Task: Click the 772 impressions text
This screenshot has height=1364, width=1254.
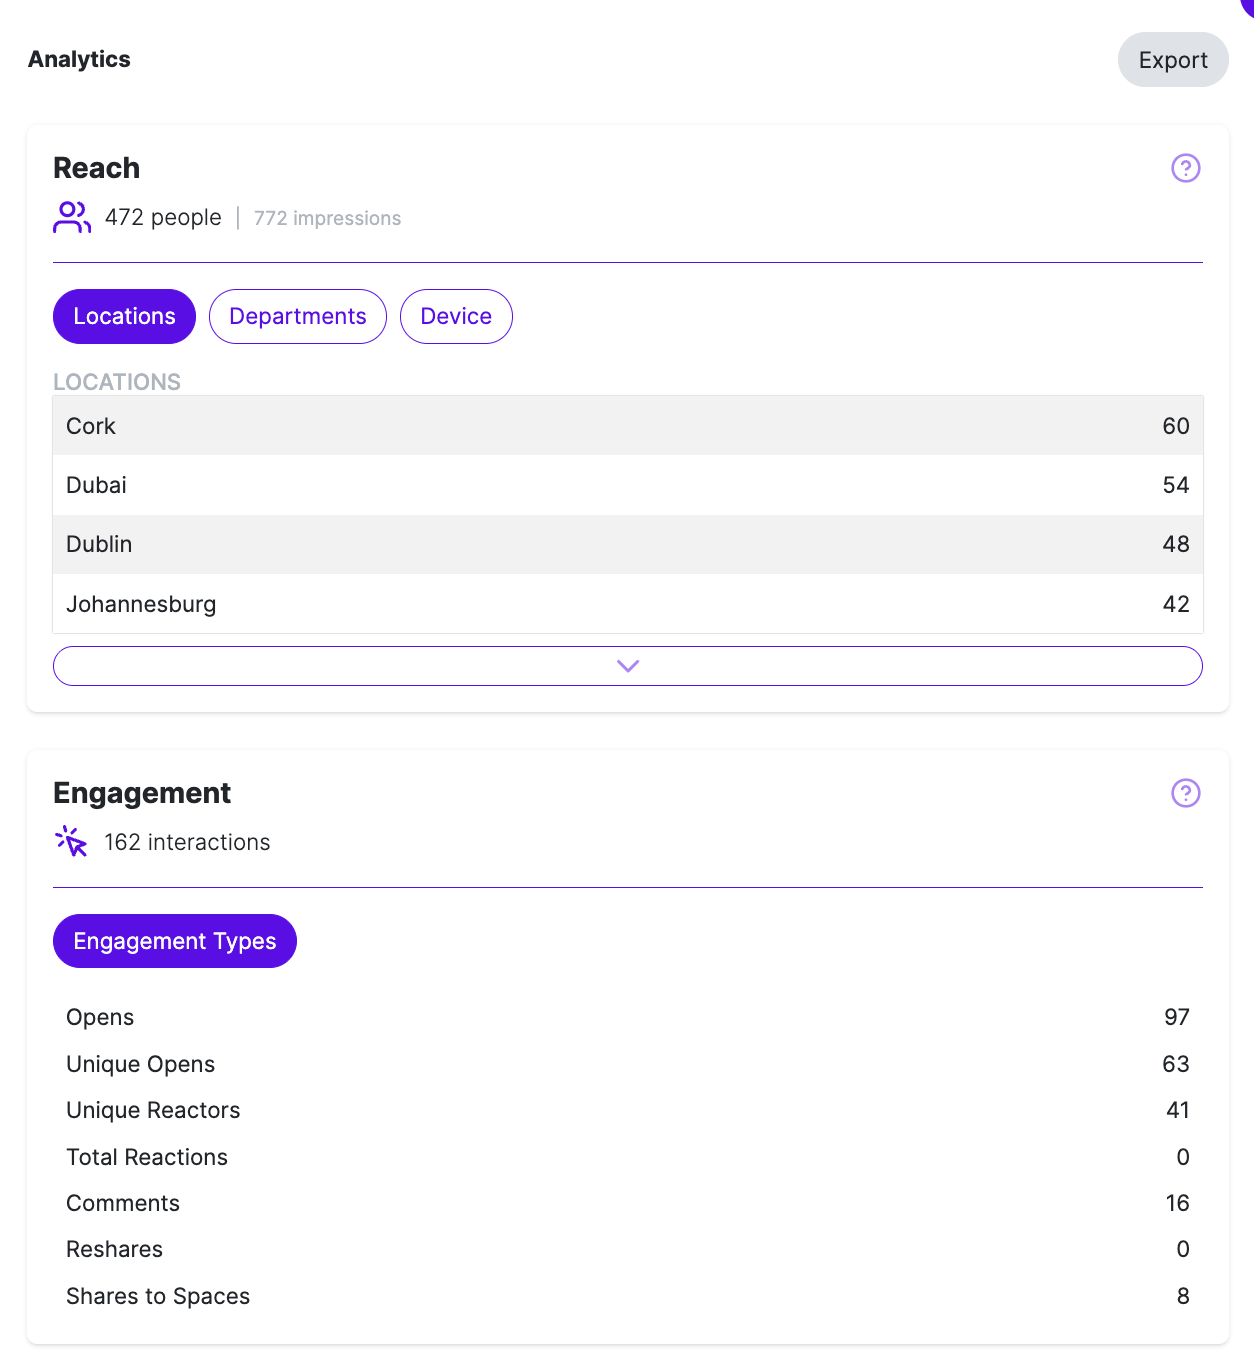Action: pyautogui.click(x=327, y=218)
